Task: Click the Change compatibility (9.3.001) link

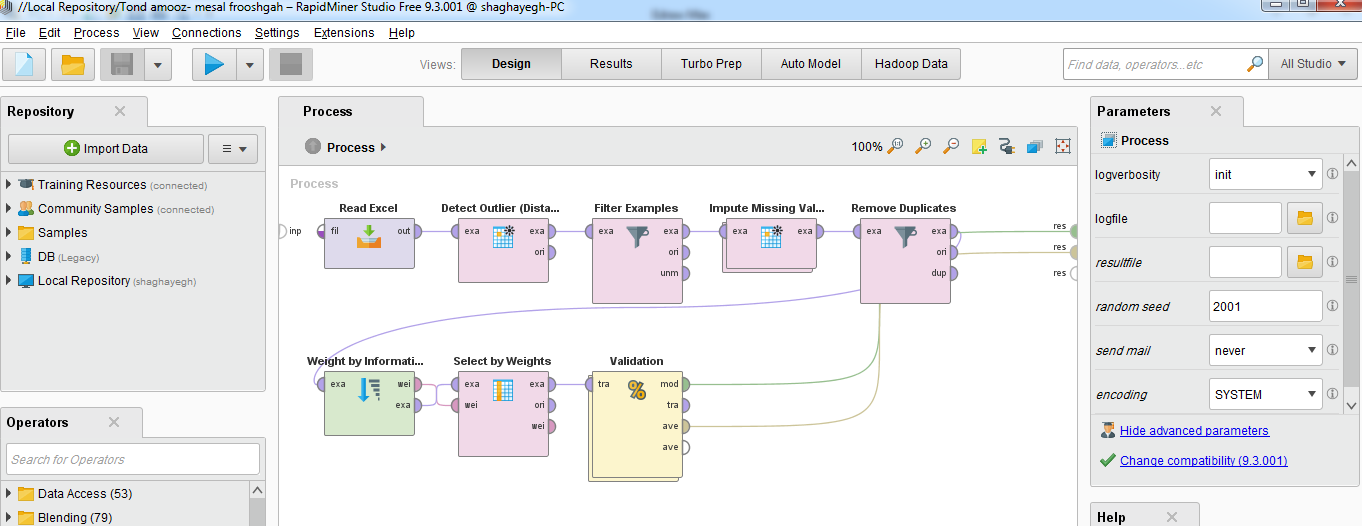Action: pyautogui.click(x=1203, y=461)
